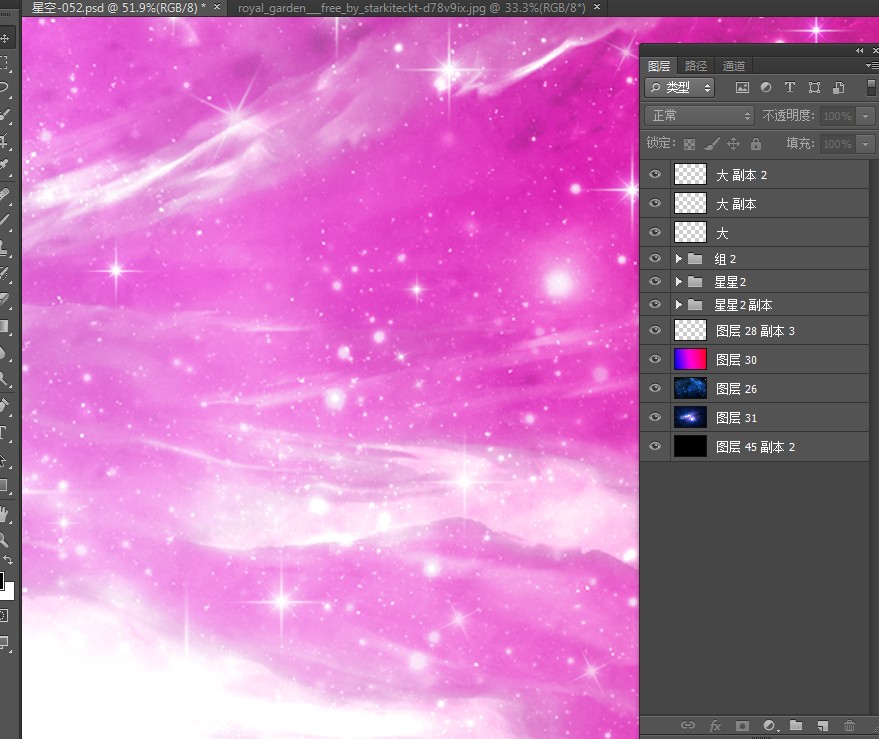Hide the 大 副本 layer
Screen dimensions: 879x739
click(x=655, y=204)
